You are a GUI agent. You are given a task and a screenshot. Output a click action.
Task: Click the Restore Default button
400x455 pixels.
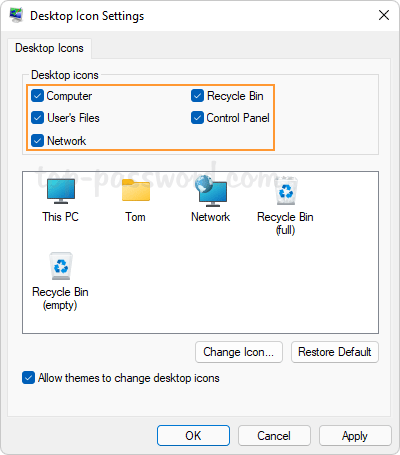pyautogui.click(x=335, y=352)
